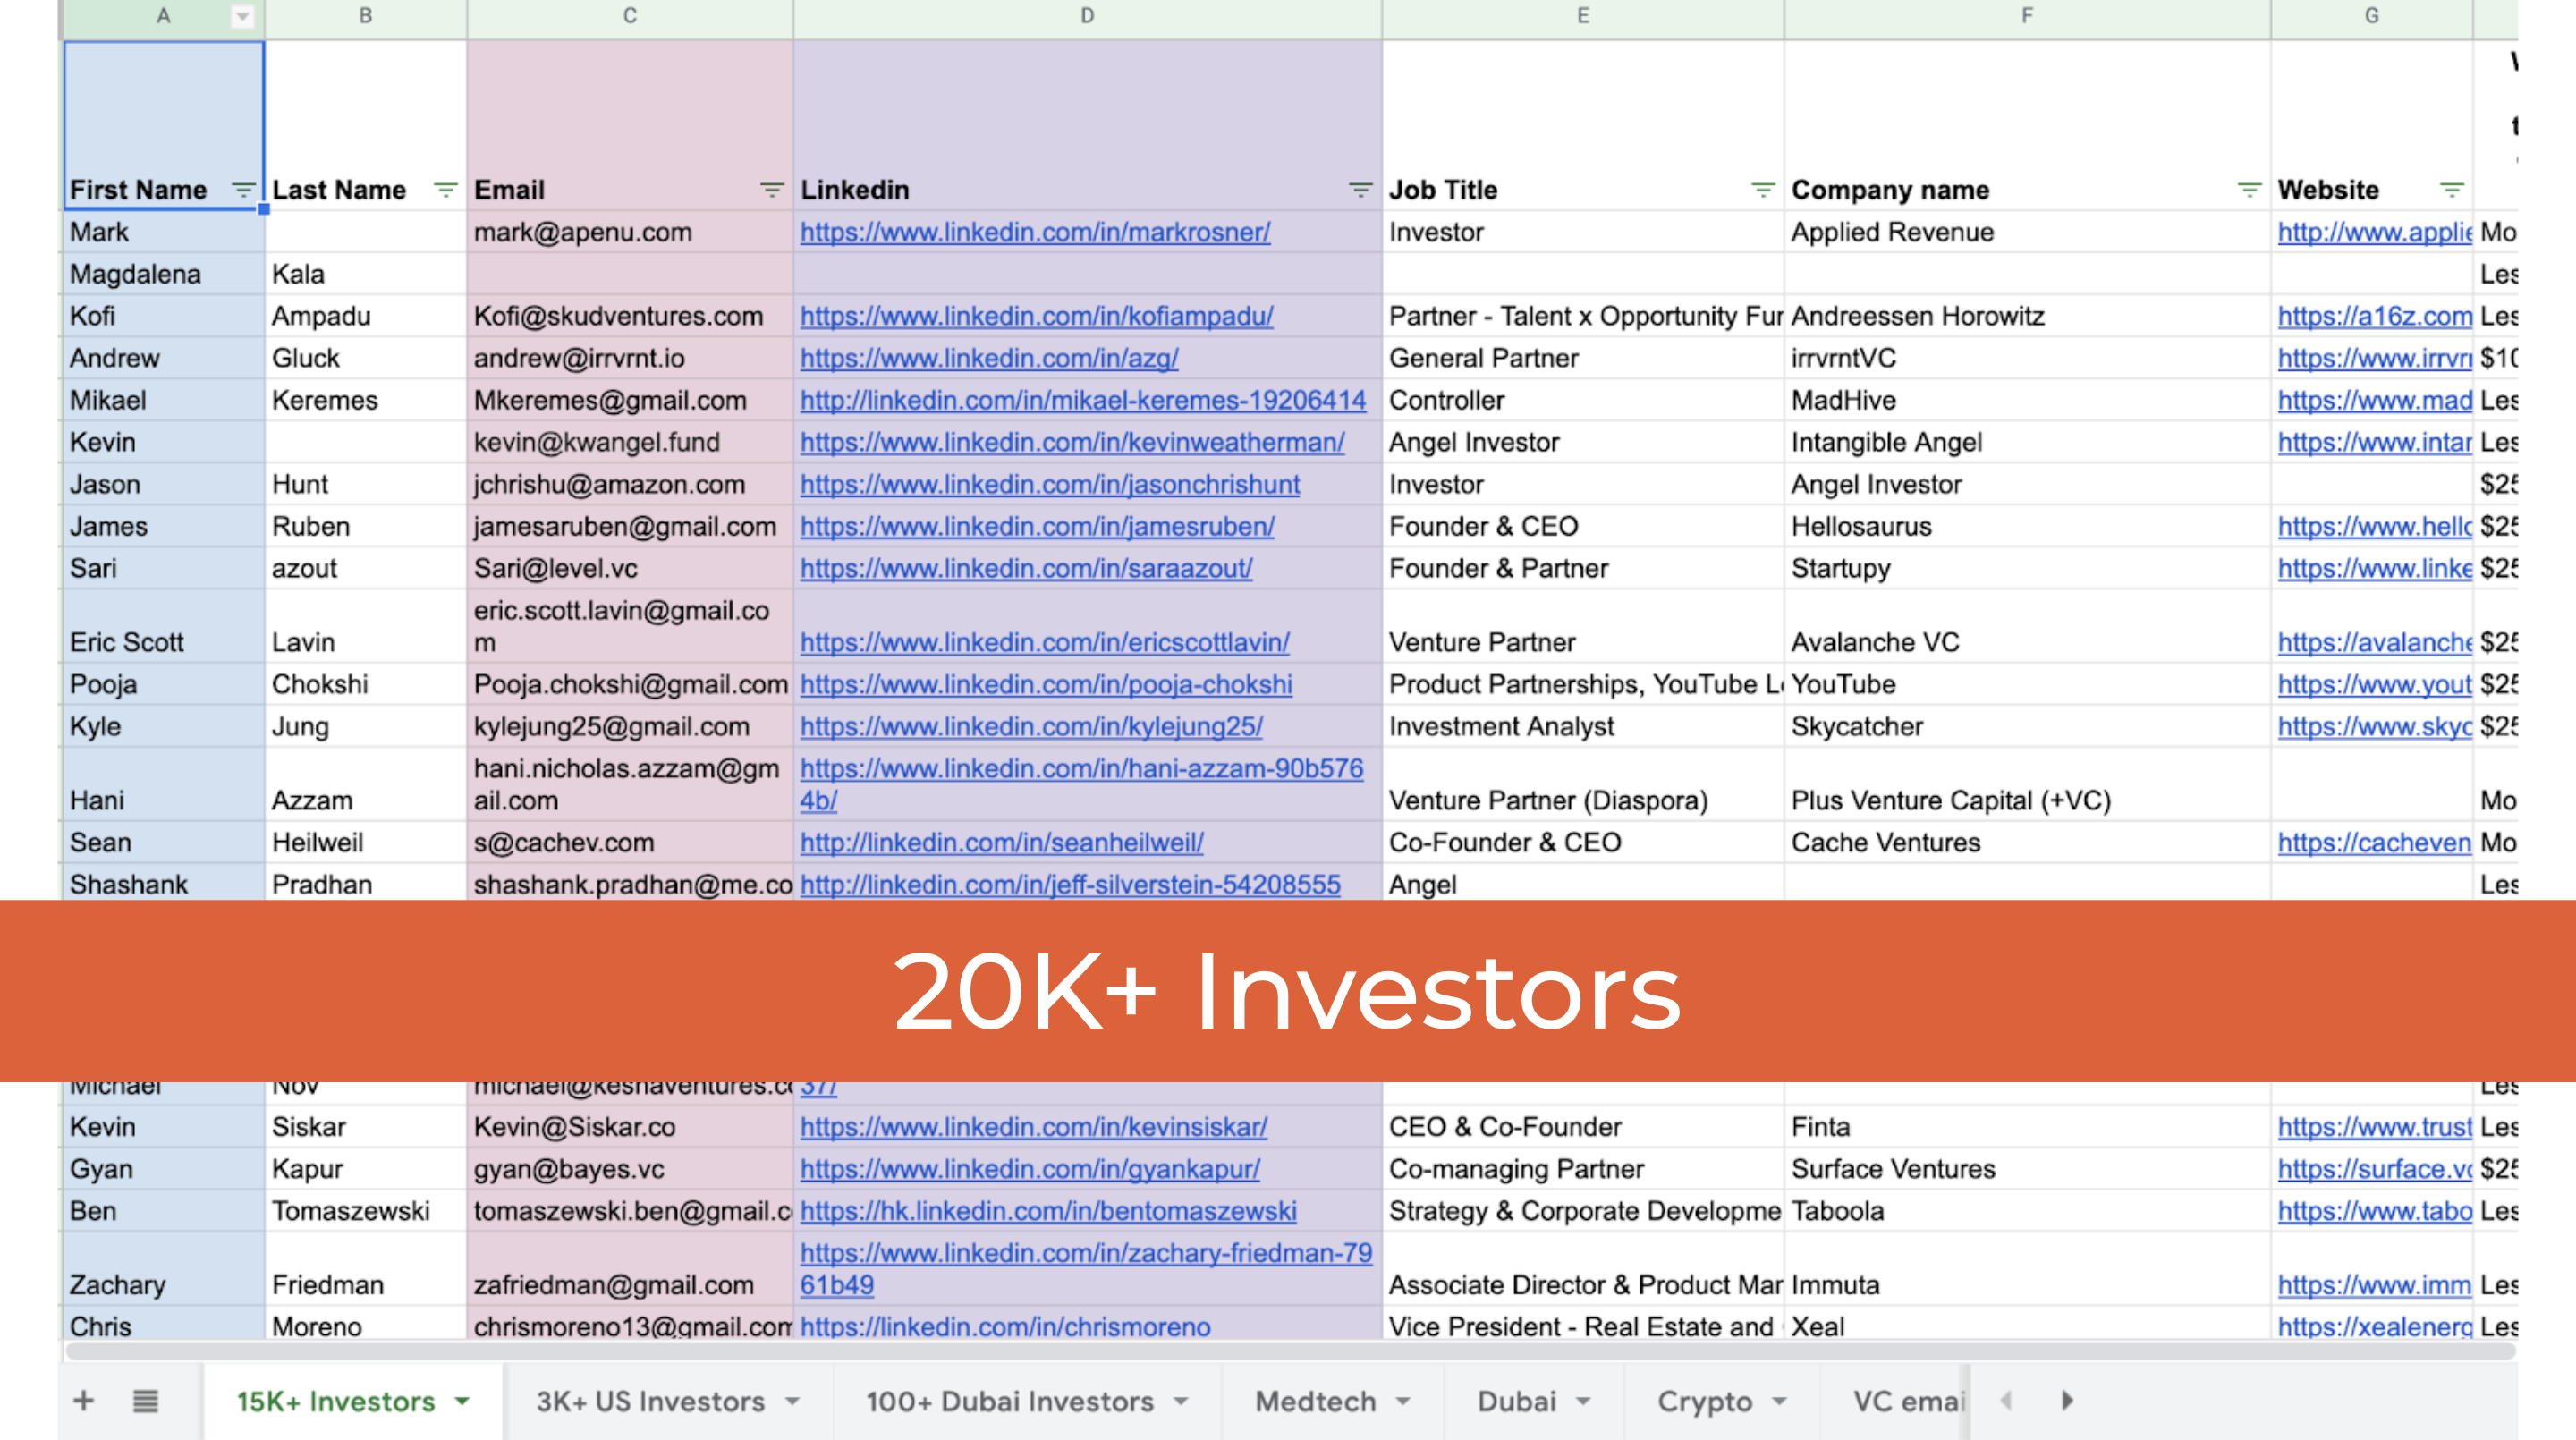Select cell 'Avalanche VC'
Viewport: 2576px width, 1440px height.
tap(2027, 626)
